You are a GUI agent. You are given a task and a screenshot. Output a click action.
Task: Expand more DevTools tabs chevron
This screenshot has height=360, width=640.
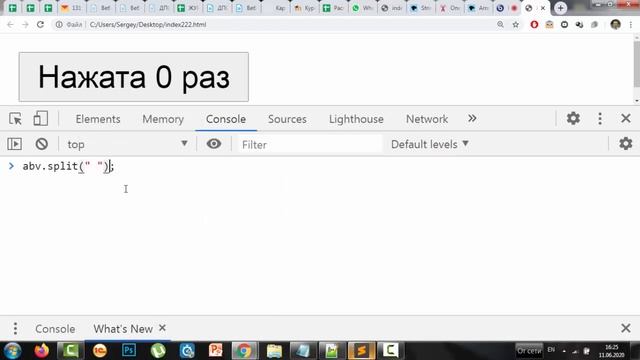pyautogui.click(x=472, y=119)
